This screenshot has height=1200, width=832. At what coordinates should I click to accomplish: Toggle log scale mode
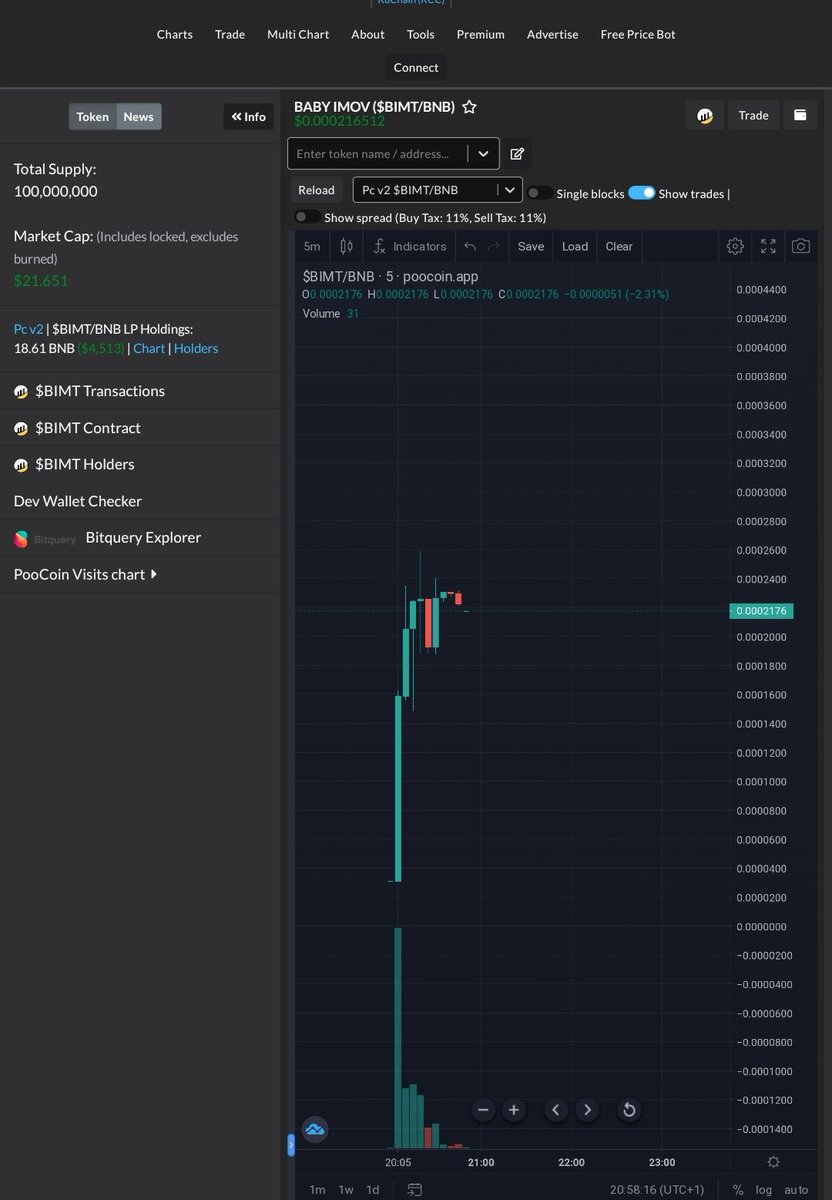click(764, 1190)
